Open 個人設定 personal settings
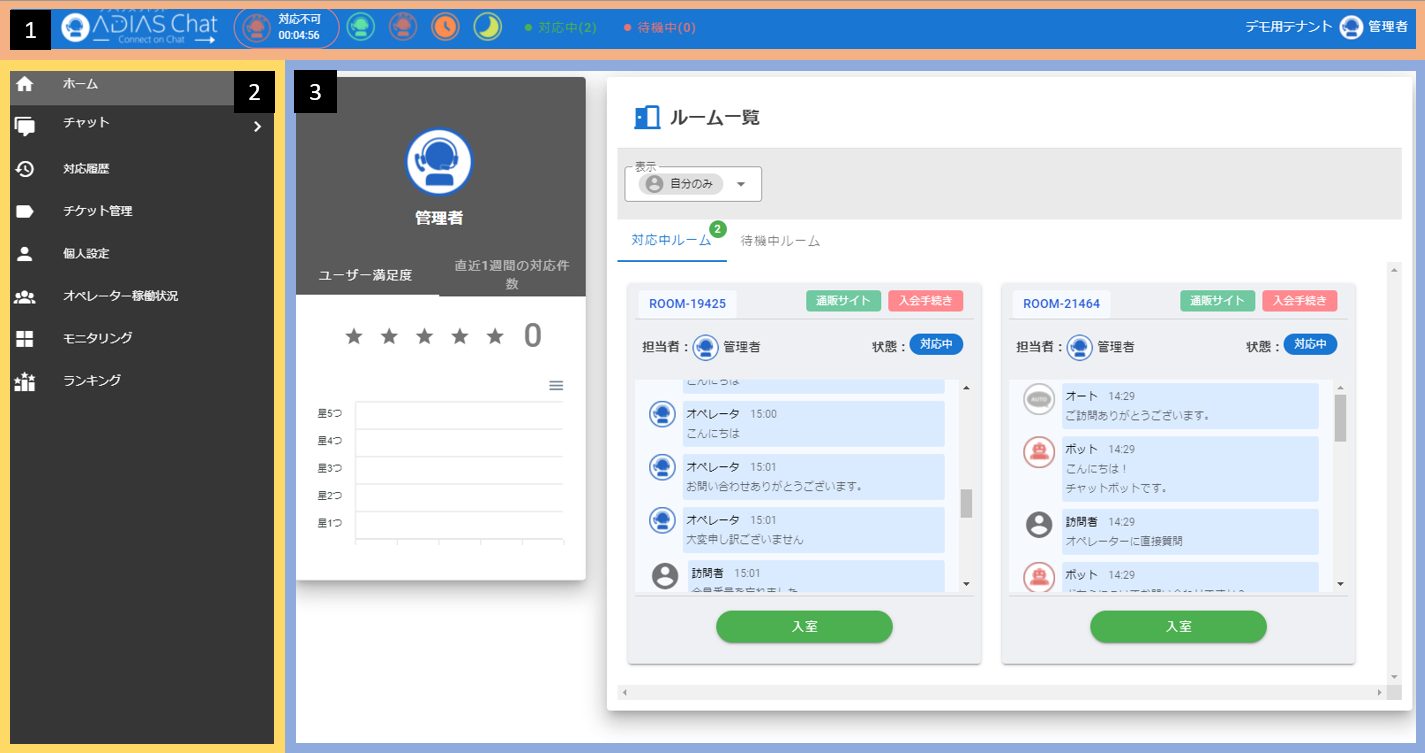Image resolution: width=1425 pixels, height=753 pixels. point(85,253)
